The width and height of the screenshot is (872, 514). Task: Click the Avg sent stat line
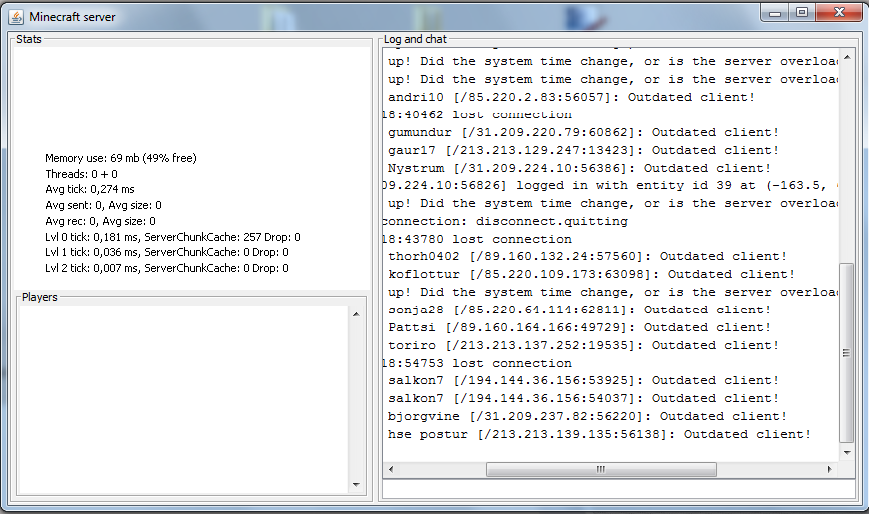pyautogui.click(x=103, y=205)
